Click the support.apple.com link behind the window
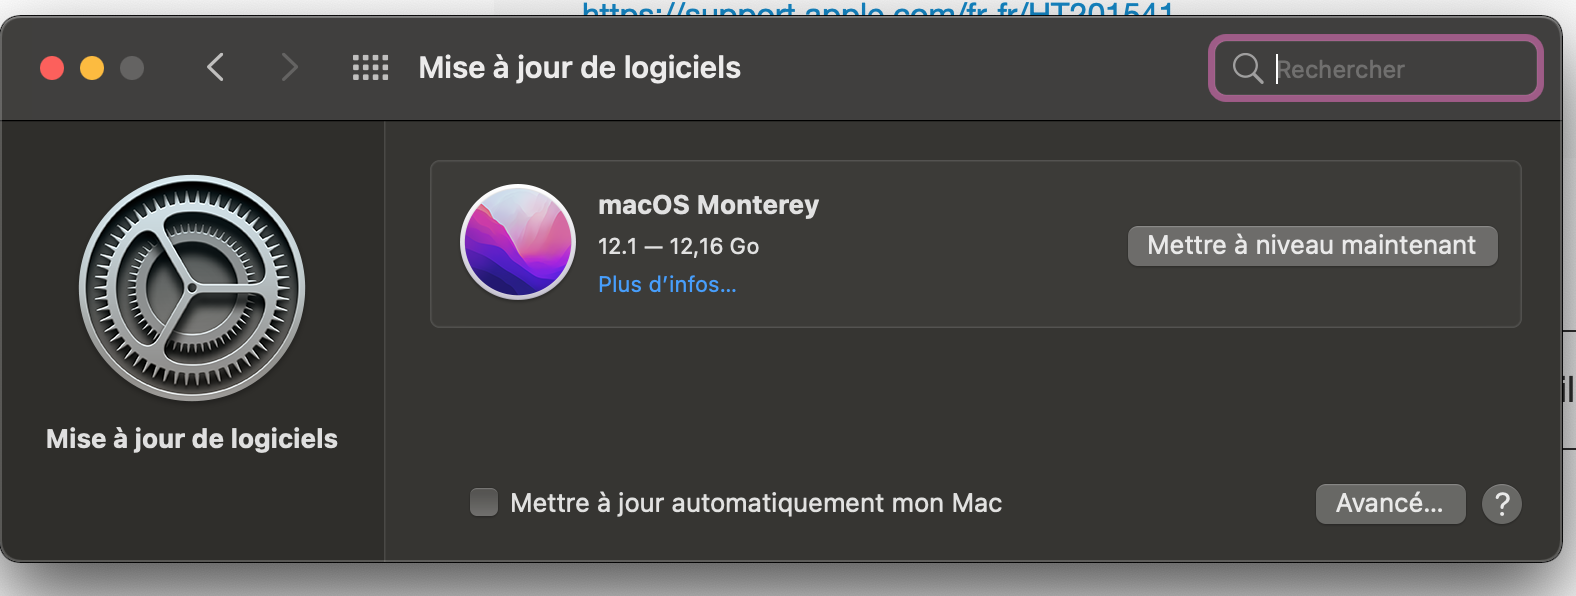 (877, 10)
